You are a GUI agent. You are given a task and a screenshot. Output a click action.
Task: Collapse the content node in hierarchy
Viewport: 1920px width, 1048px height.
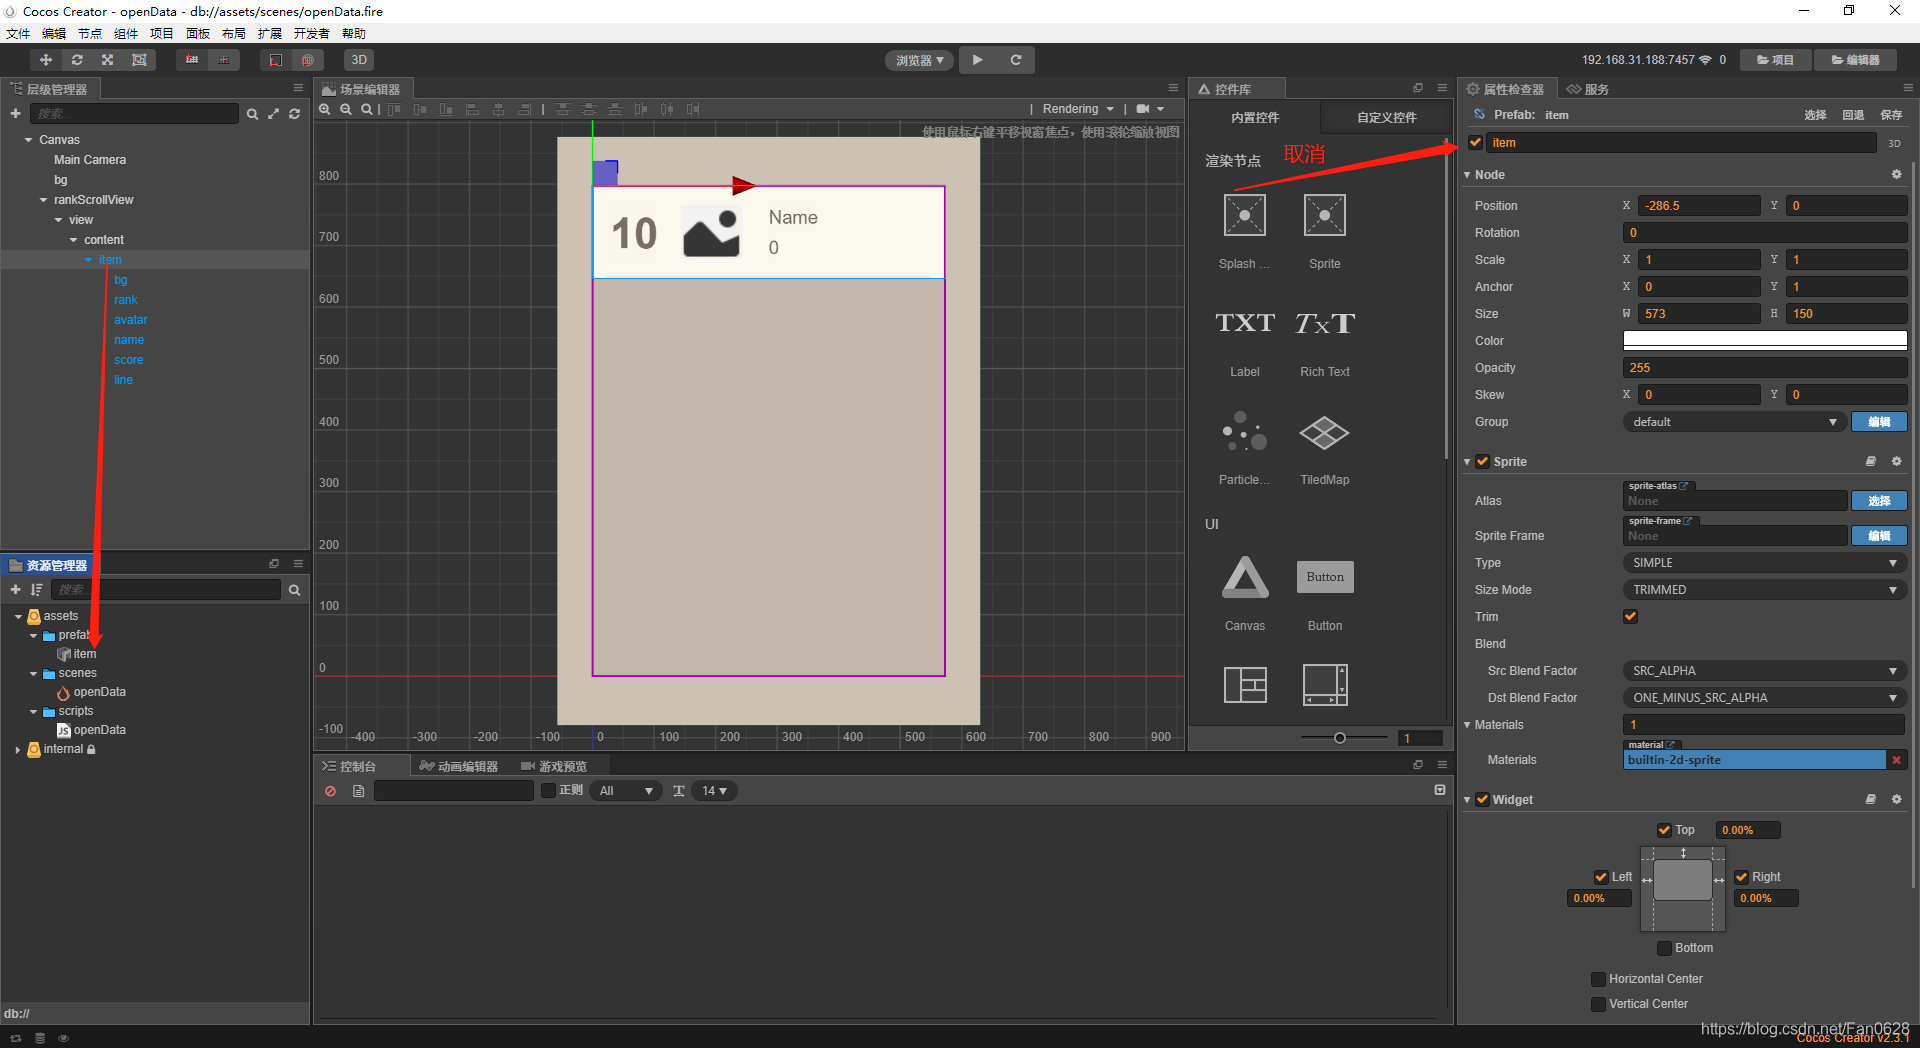[x=73, y=240]
